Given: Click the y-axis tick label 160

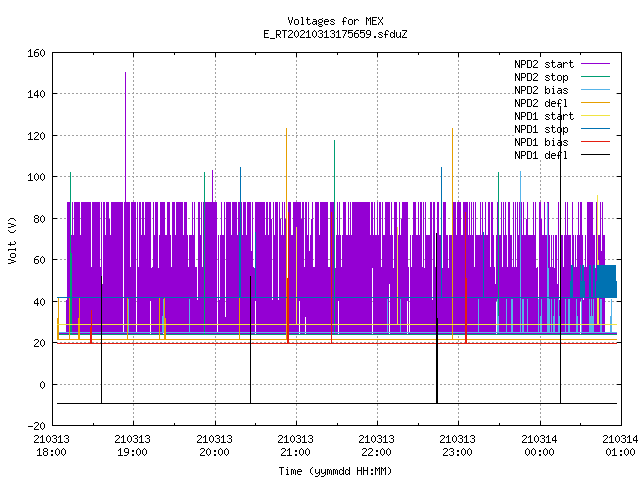Looking at the screenshot, I should (x=36, y=53).
